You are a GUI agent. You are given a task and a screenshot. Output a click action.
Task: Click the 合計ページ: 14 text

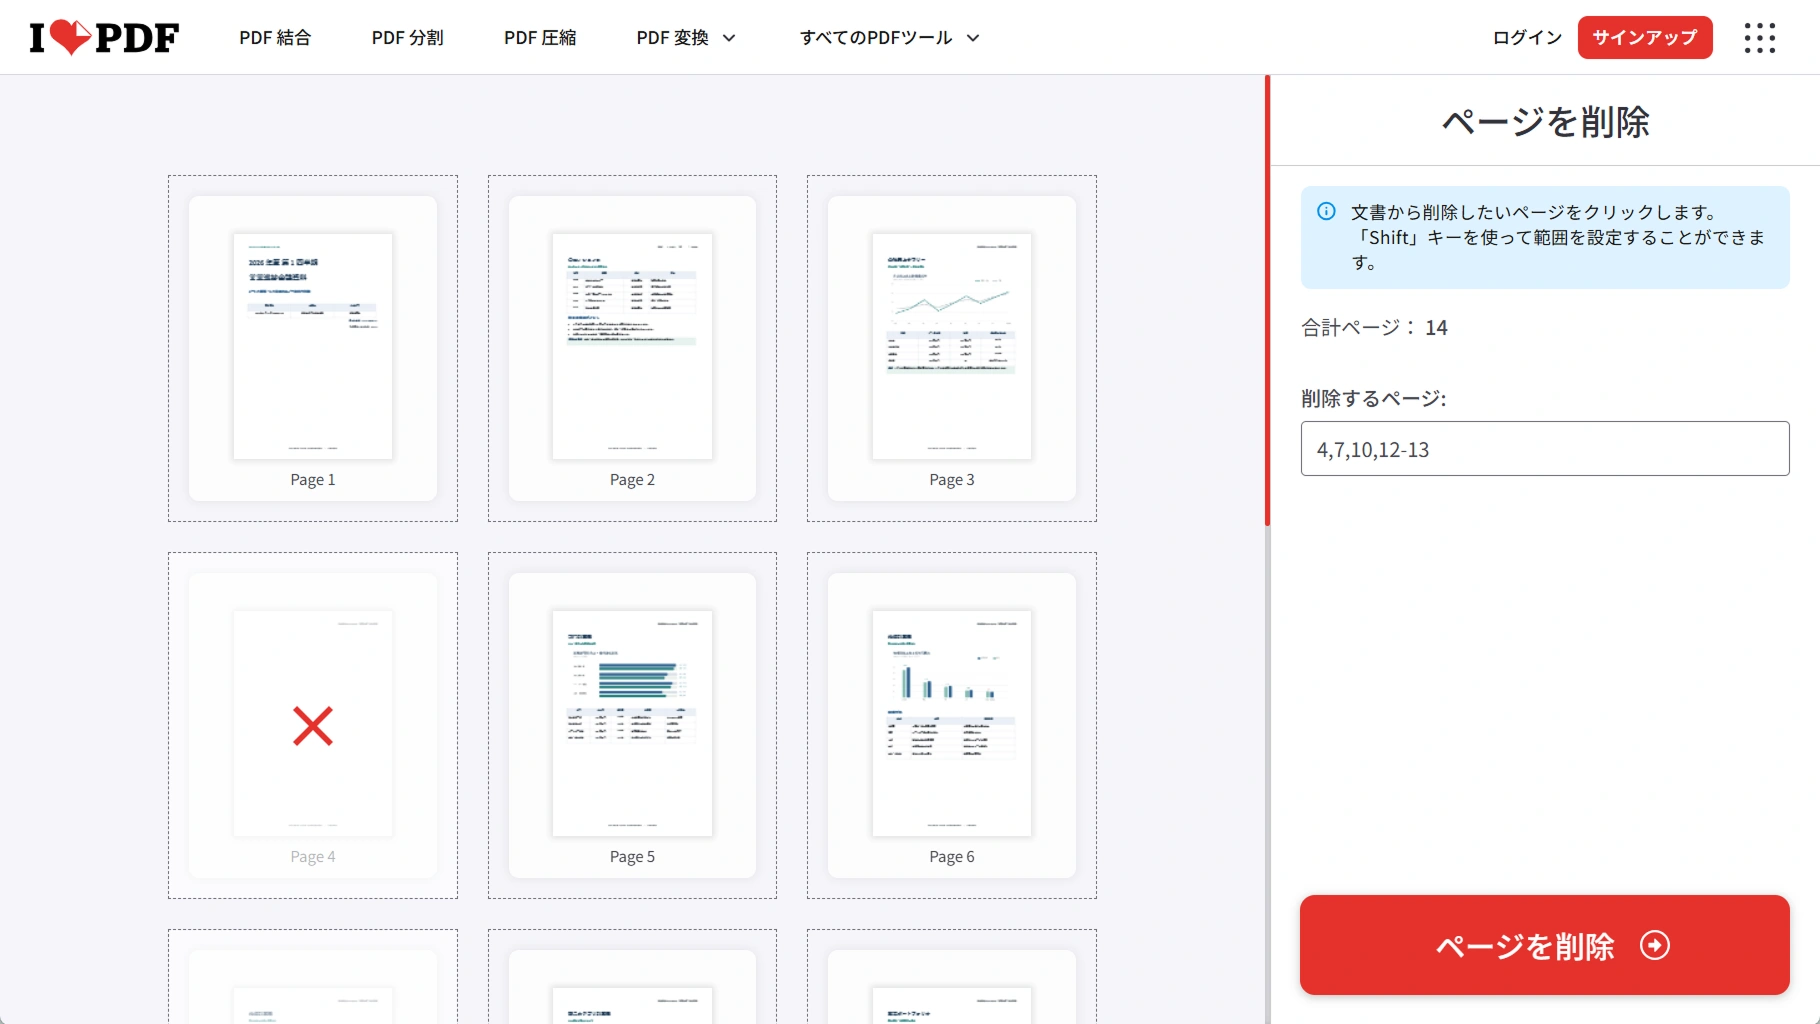(1374, 328)
